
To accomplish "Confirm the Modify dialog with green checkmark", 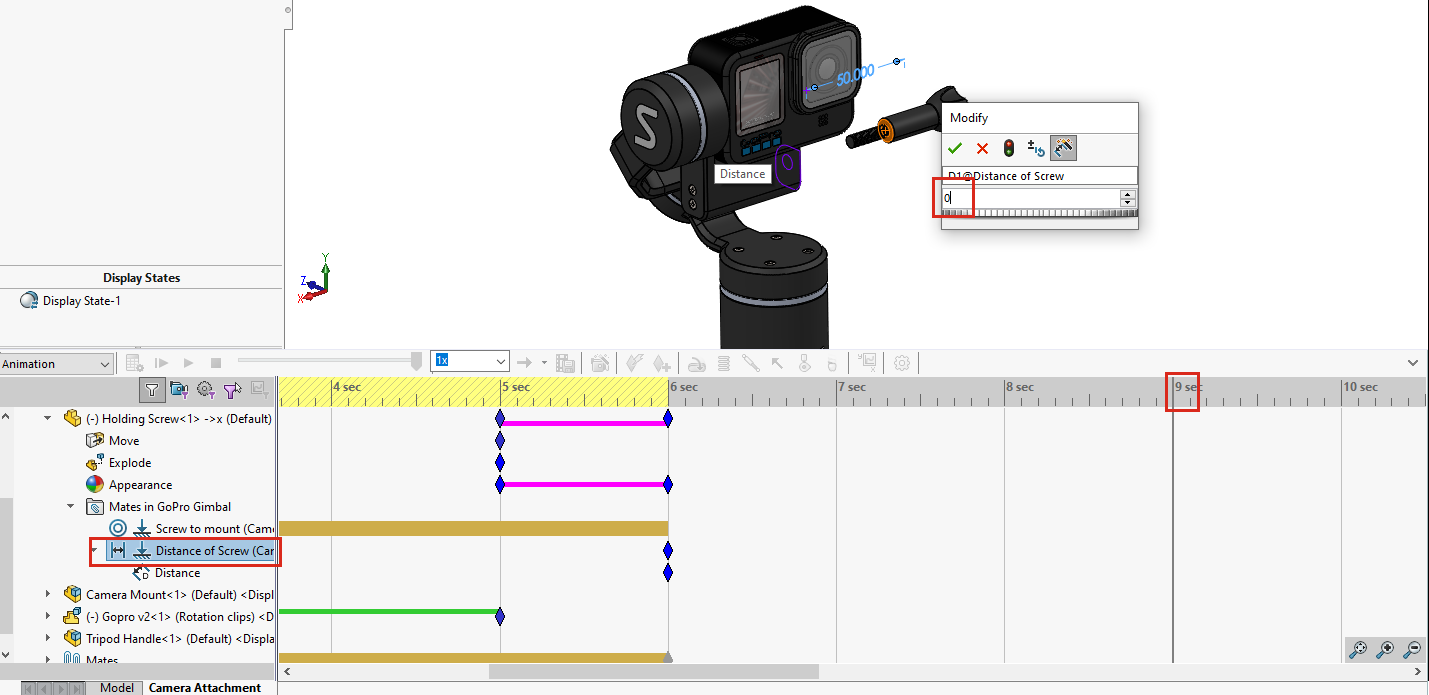I will [955, 149].
